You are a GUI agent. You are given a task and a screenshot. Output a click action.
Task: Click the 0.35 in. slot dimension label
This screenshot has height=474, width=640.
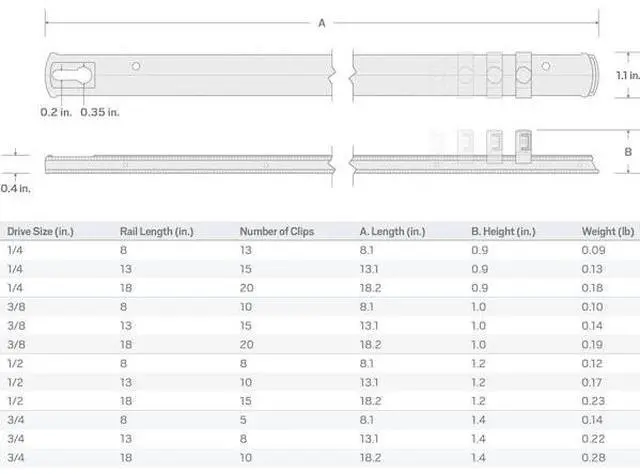coord(100,111)
